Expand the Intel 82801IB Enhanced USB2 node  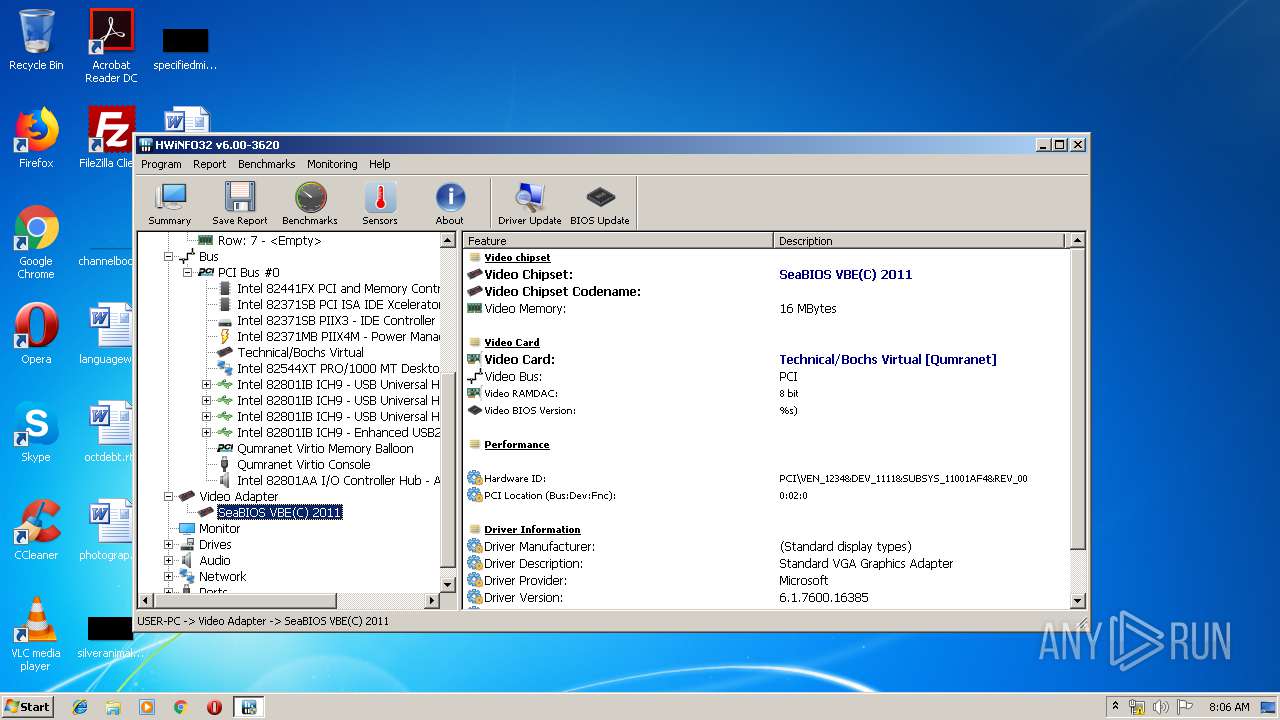pyautogui.click(x=207, y=433)
